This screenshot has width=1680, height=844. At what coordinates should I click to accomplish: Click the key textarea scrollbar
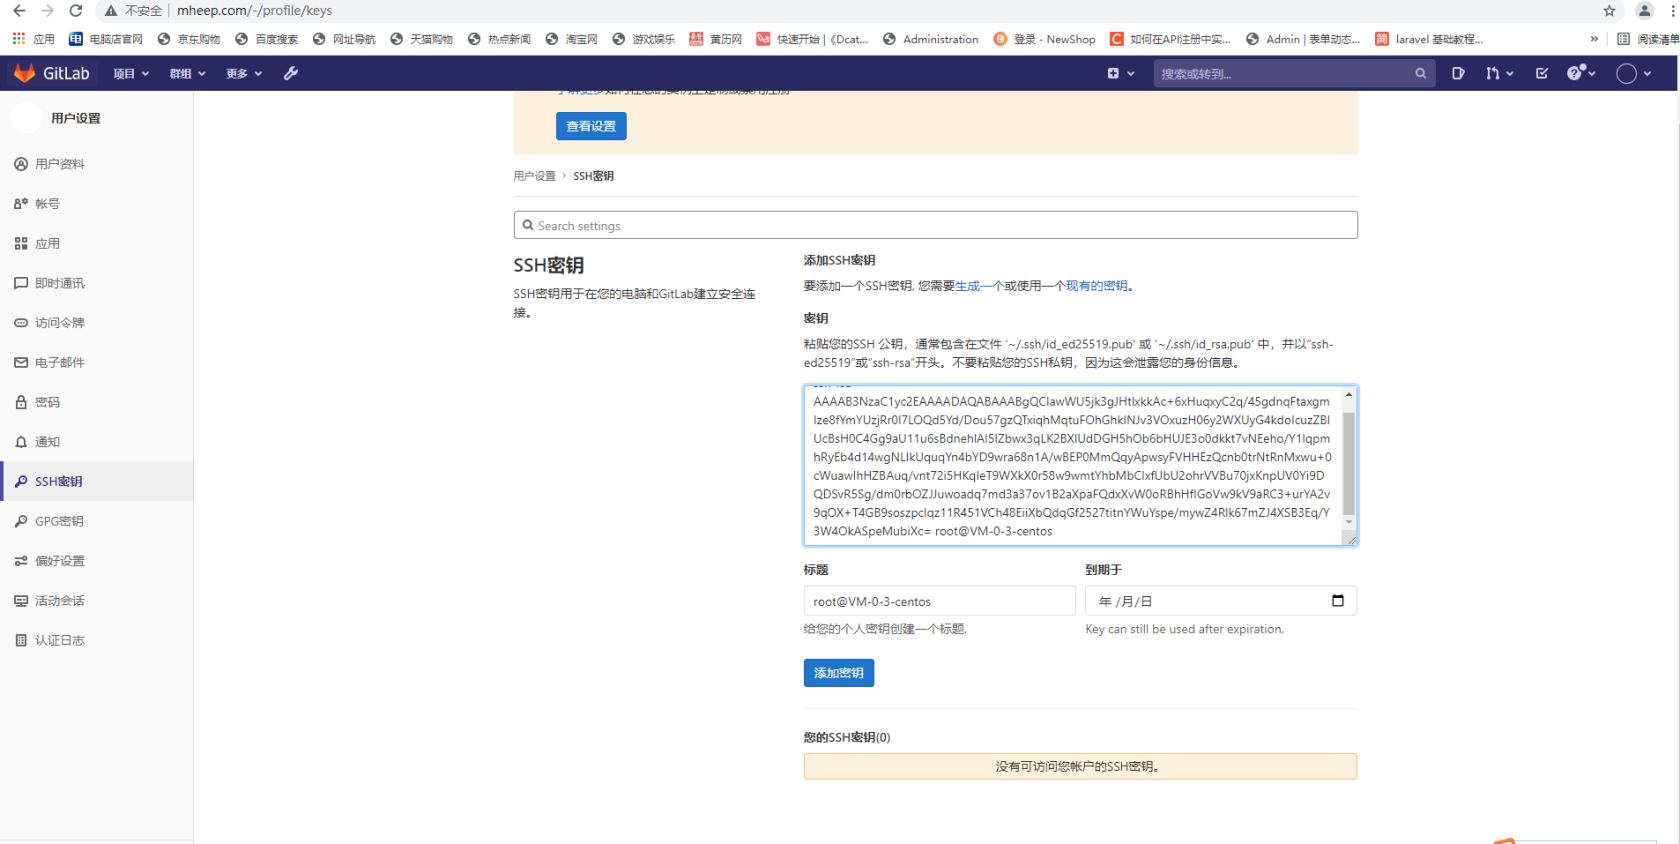click(1349, 461)
